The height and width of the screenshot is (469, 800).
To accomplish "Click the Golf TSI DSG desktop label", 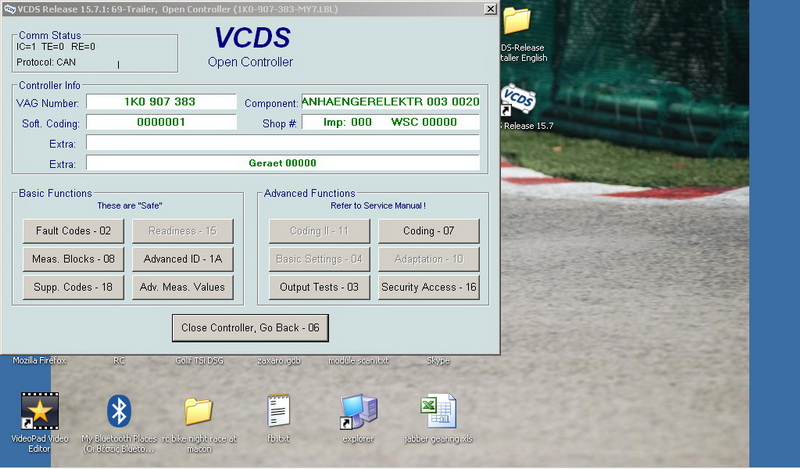I will 199,360.
